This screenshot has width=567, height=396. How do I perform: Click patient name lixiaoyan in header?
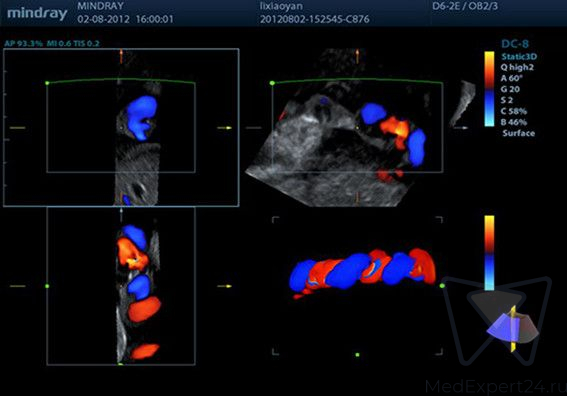coord(281,7)
